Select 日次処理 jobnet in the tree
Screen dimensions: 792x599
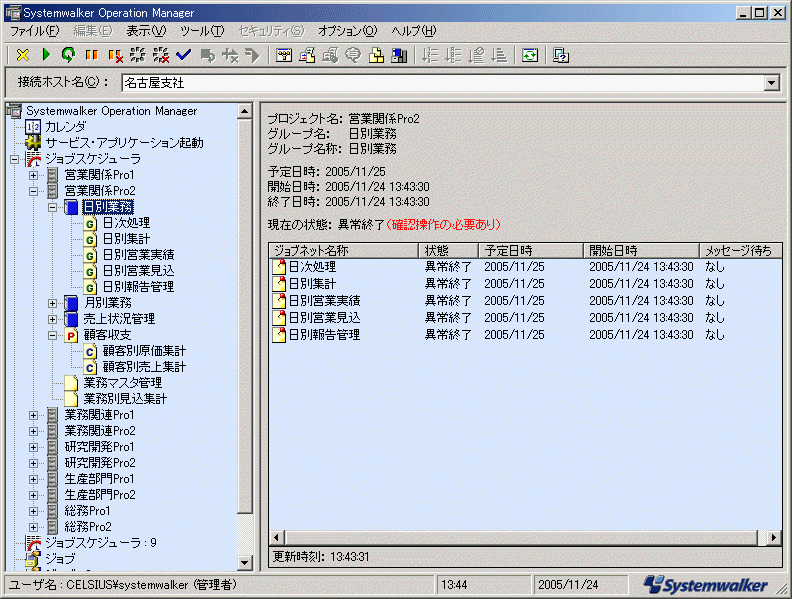126,223
